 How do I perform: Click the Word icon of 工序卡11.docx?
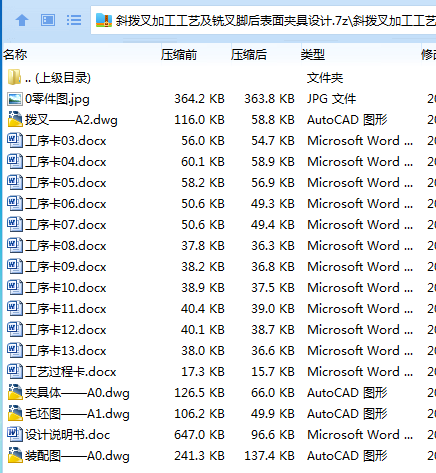tap(15, 308)
